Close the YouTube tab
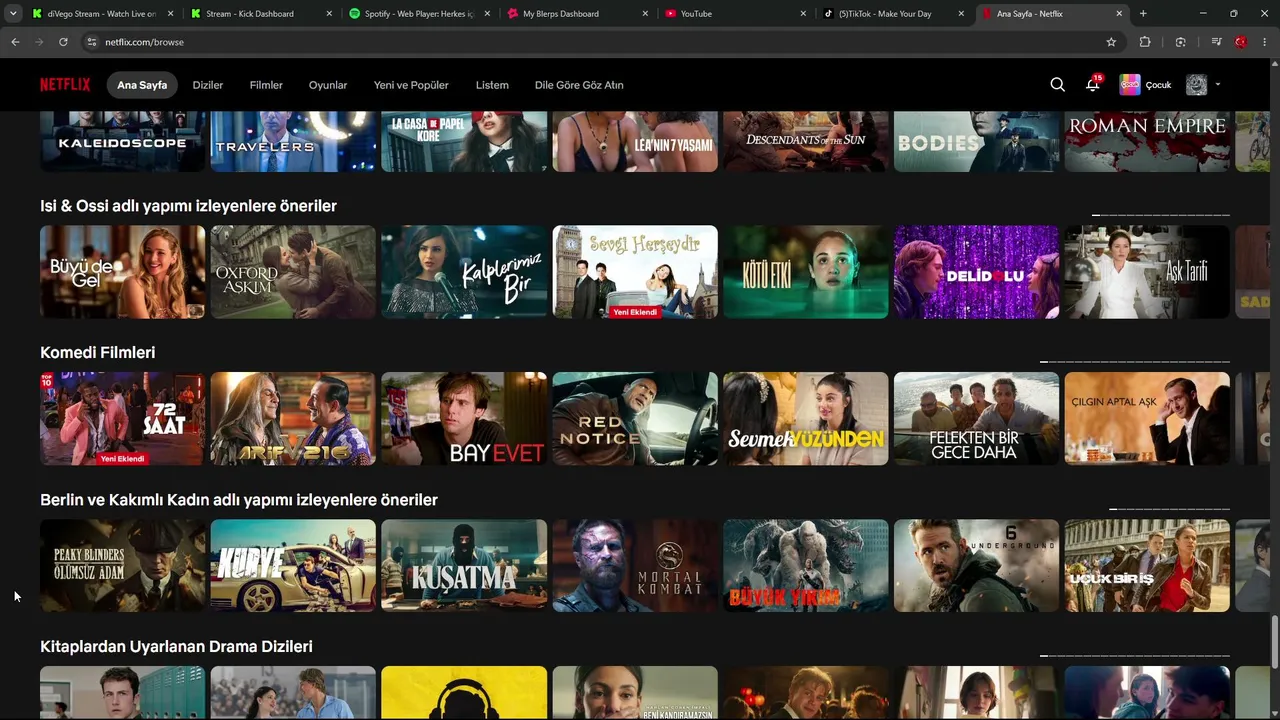This screenshot has height=720, width=1280. [803, 14]
